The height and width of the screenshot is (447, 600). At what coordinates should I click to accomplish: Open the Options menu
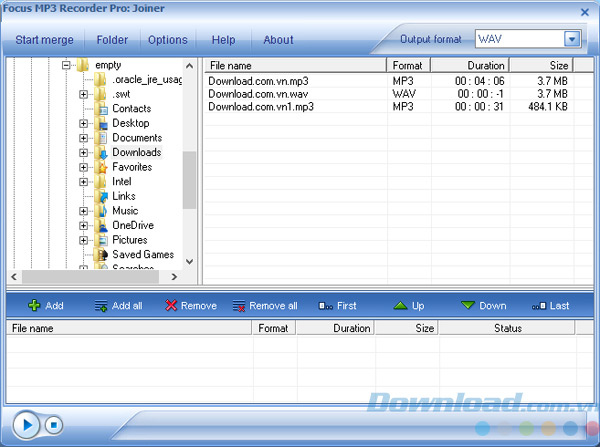pos(168,40)
